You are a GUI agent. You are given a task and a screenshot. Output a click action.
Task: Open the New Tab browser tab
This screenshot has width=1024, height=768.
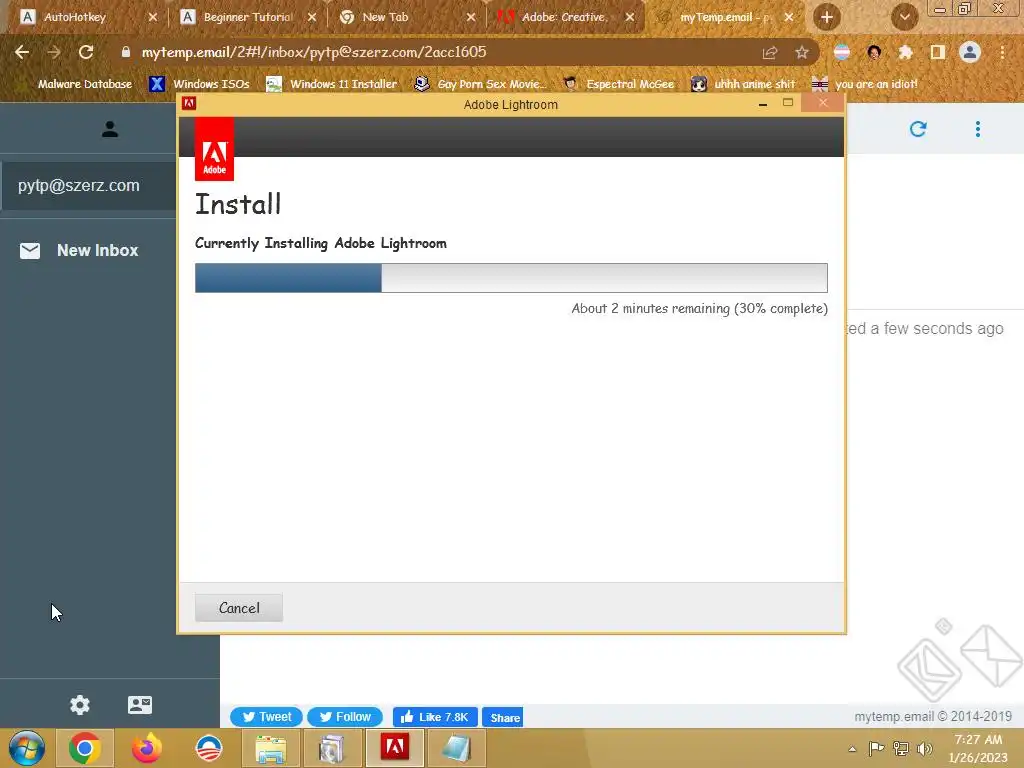click(x=385, y=17)
